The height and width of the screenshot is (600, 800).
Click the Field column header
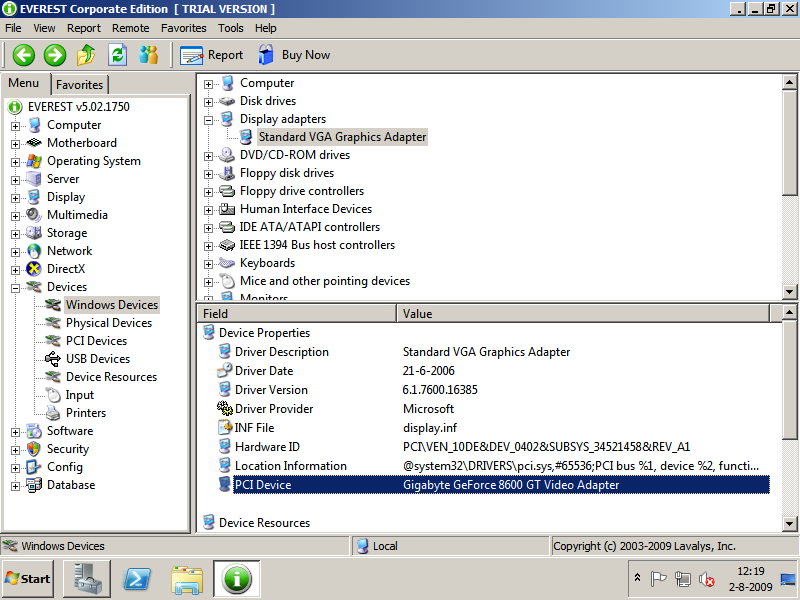click(x=297, y=314)
